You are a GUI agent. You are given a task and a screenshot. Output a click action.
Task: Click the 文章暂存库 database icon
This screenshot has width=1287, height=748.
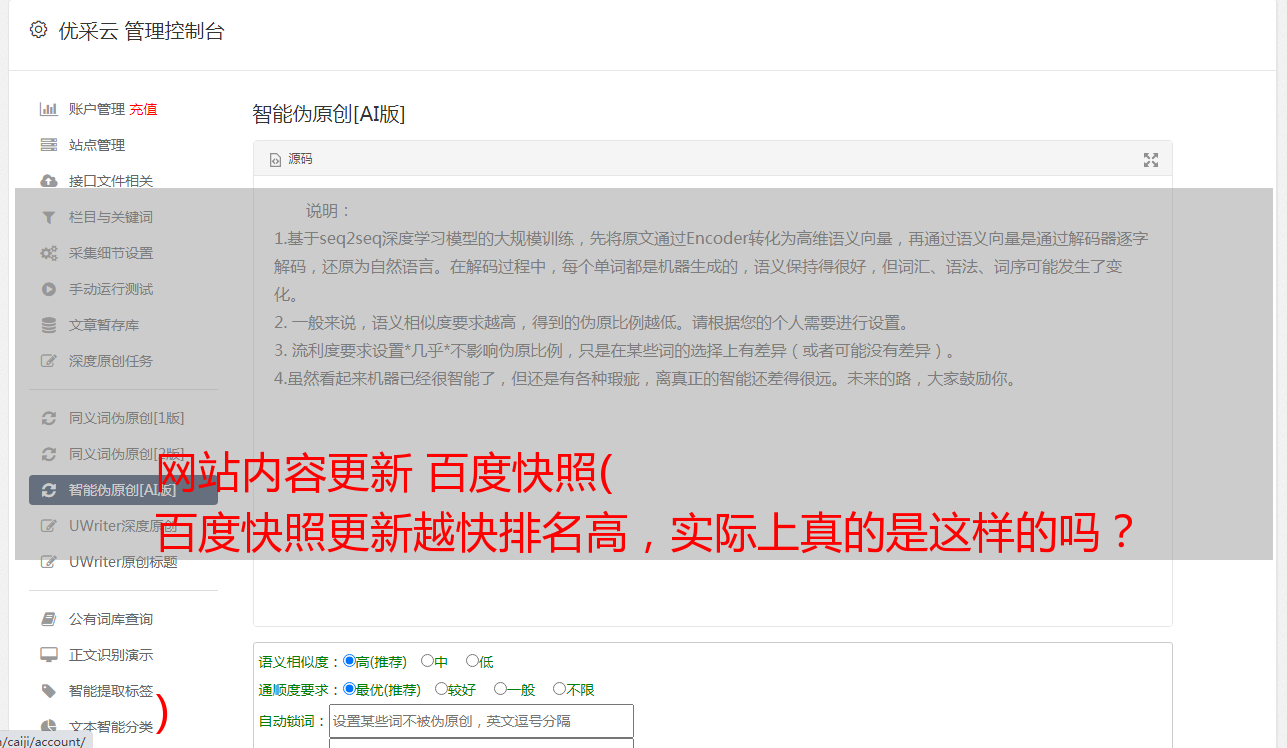pos(48,325)
